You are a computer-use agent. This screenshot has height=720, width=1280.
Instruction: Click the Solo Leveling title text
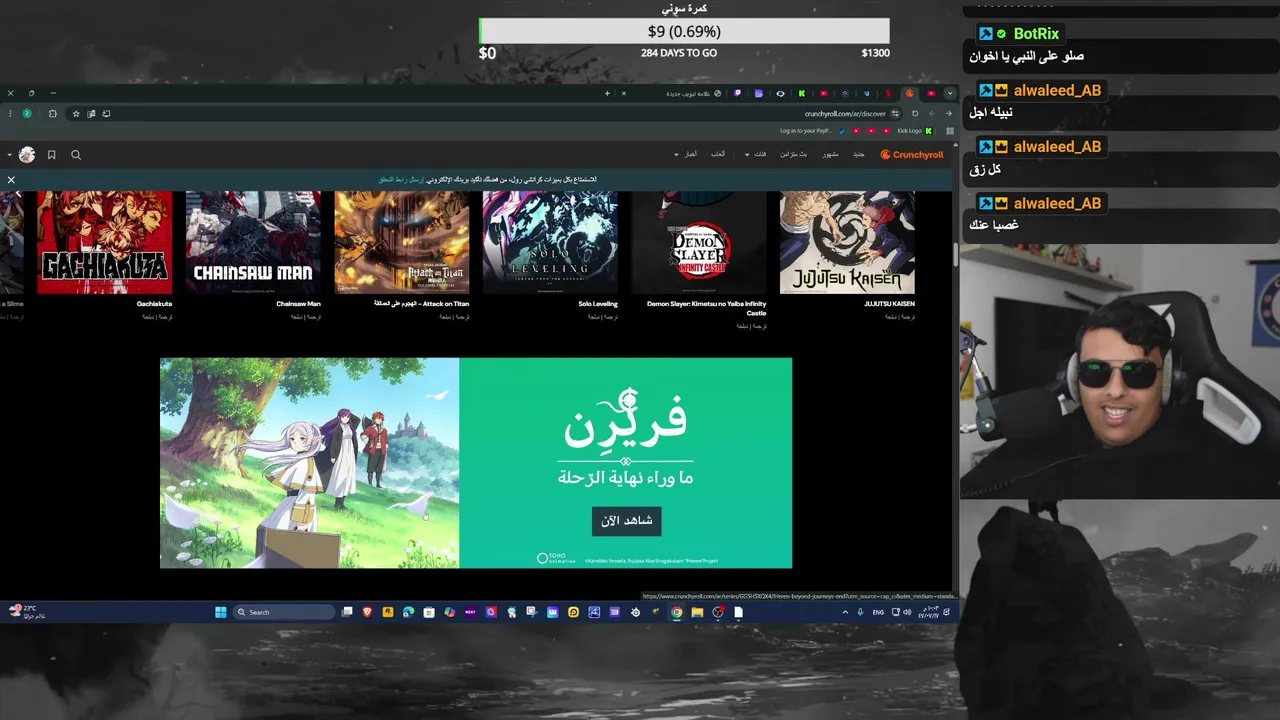[598, 304]
